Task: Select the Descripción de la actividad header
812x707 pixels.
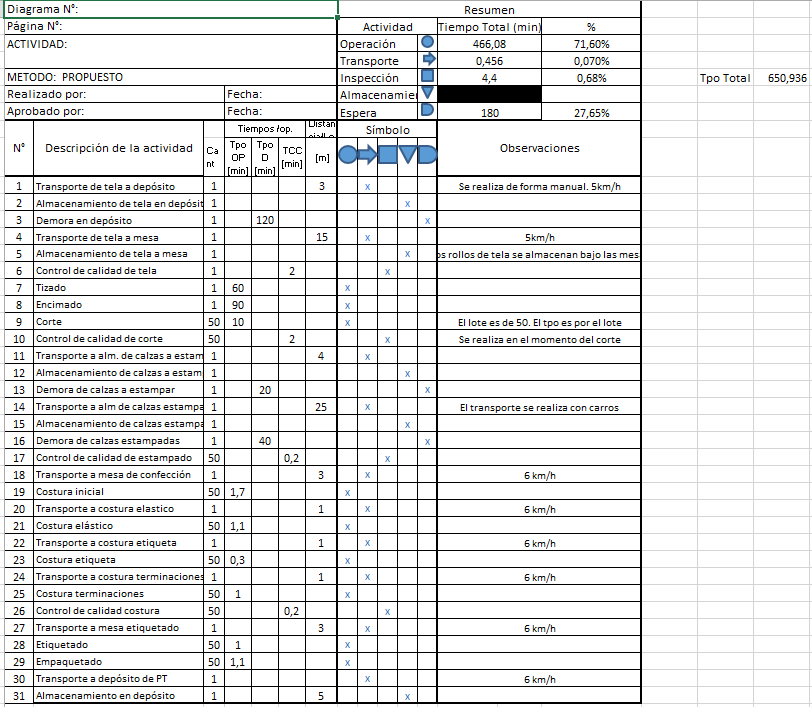Action: tap(119, 148)
